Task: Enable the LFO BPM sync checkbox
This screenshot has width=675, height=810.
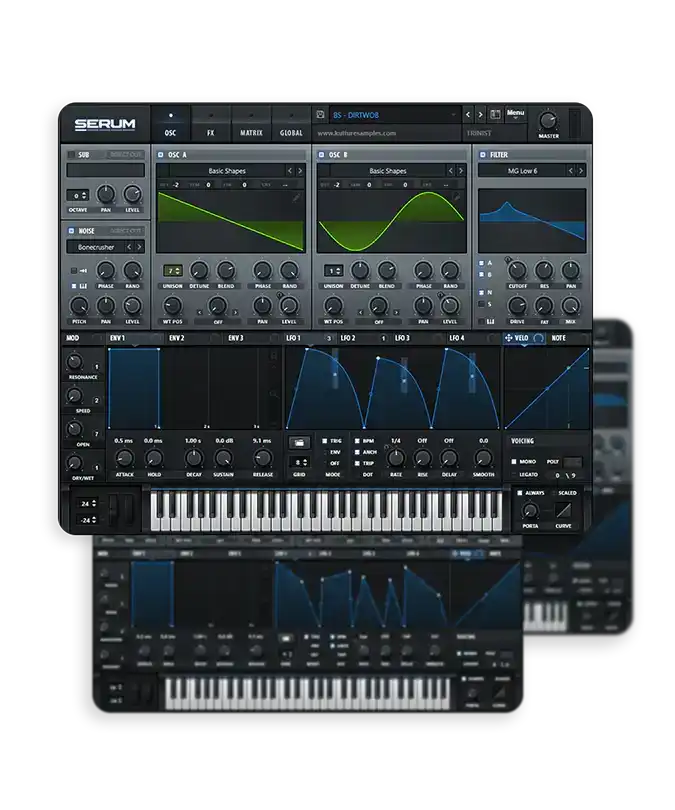Action: pos(357,441)
